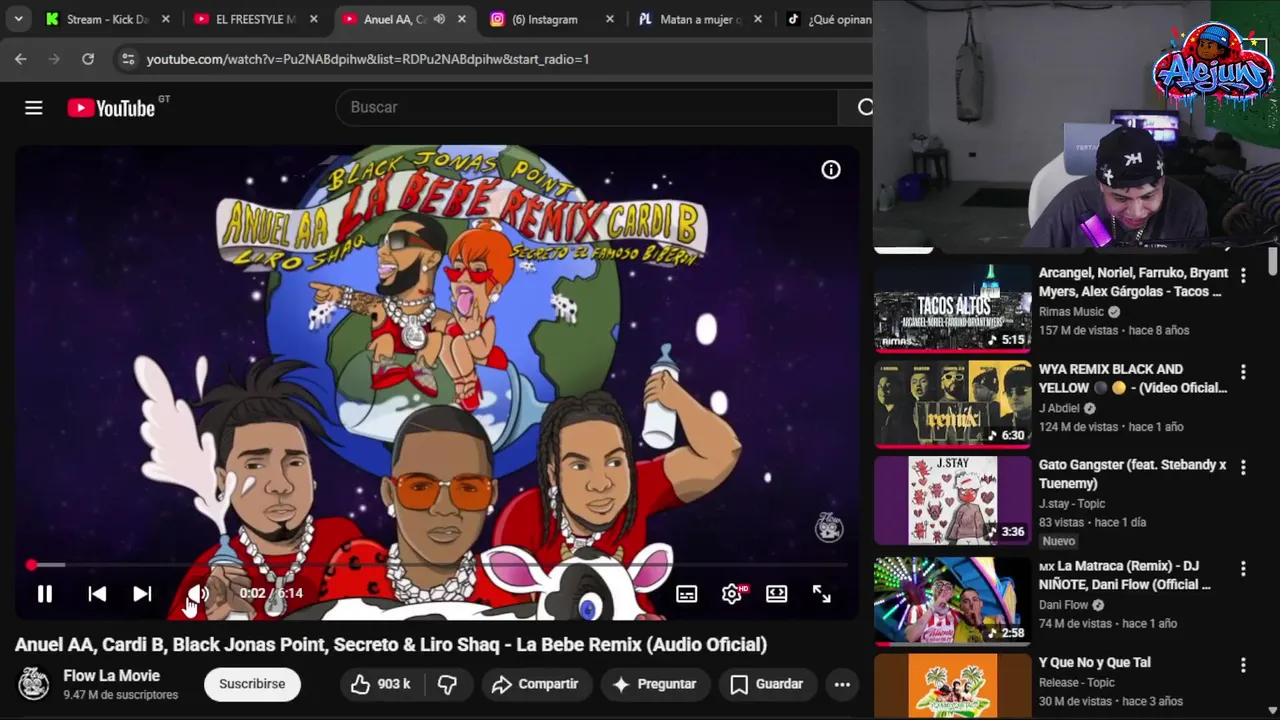
Task: Open Arcangel, Noriel, Farruko video title
Action: click(1133, 282)
